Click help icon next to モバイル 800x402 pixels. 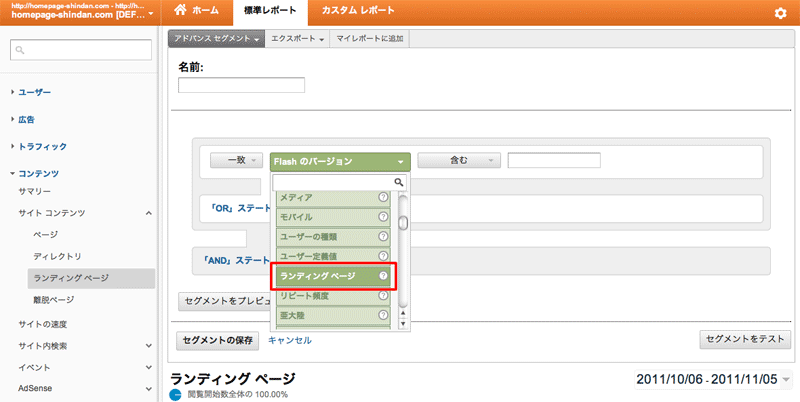coord(383,217)
